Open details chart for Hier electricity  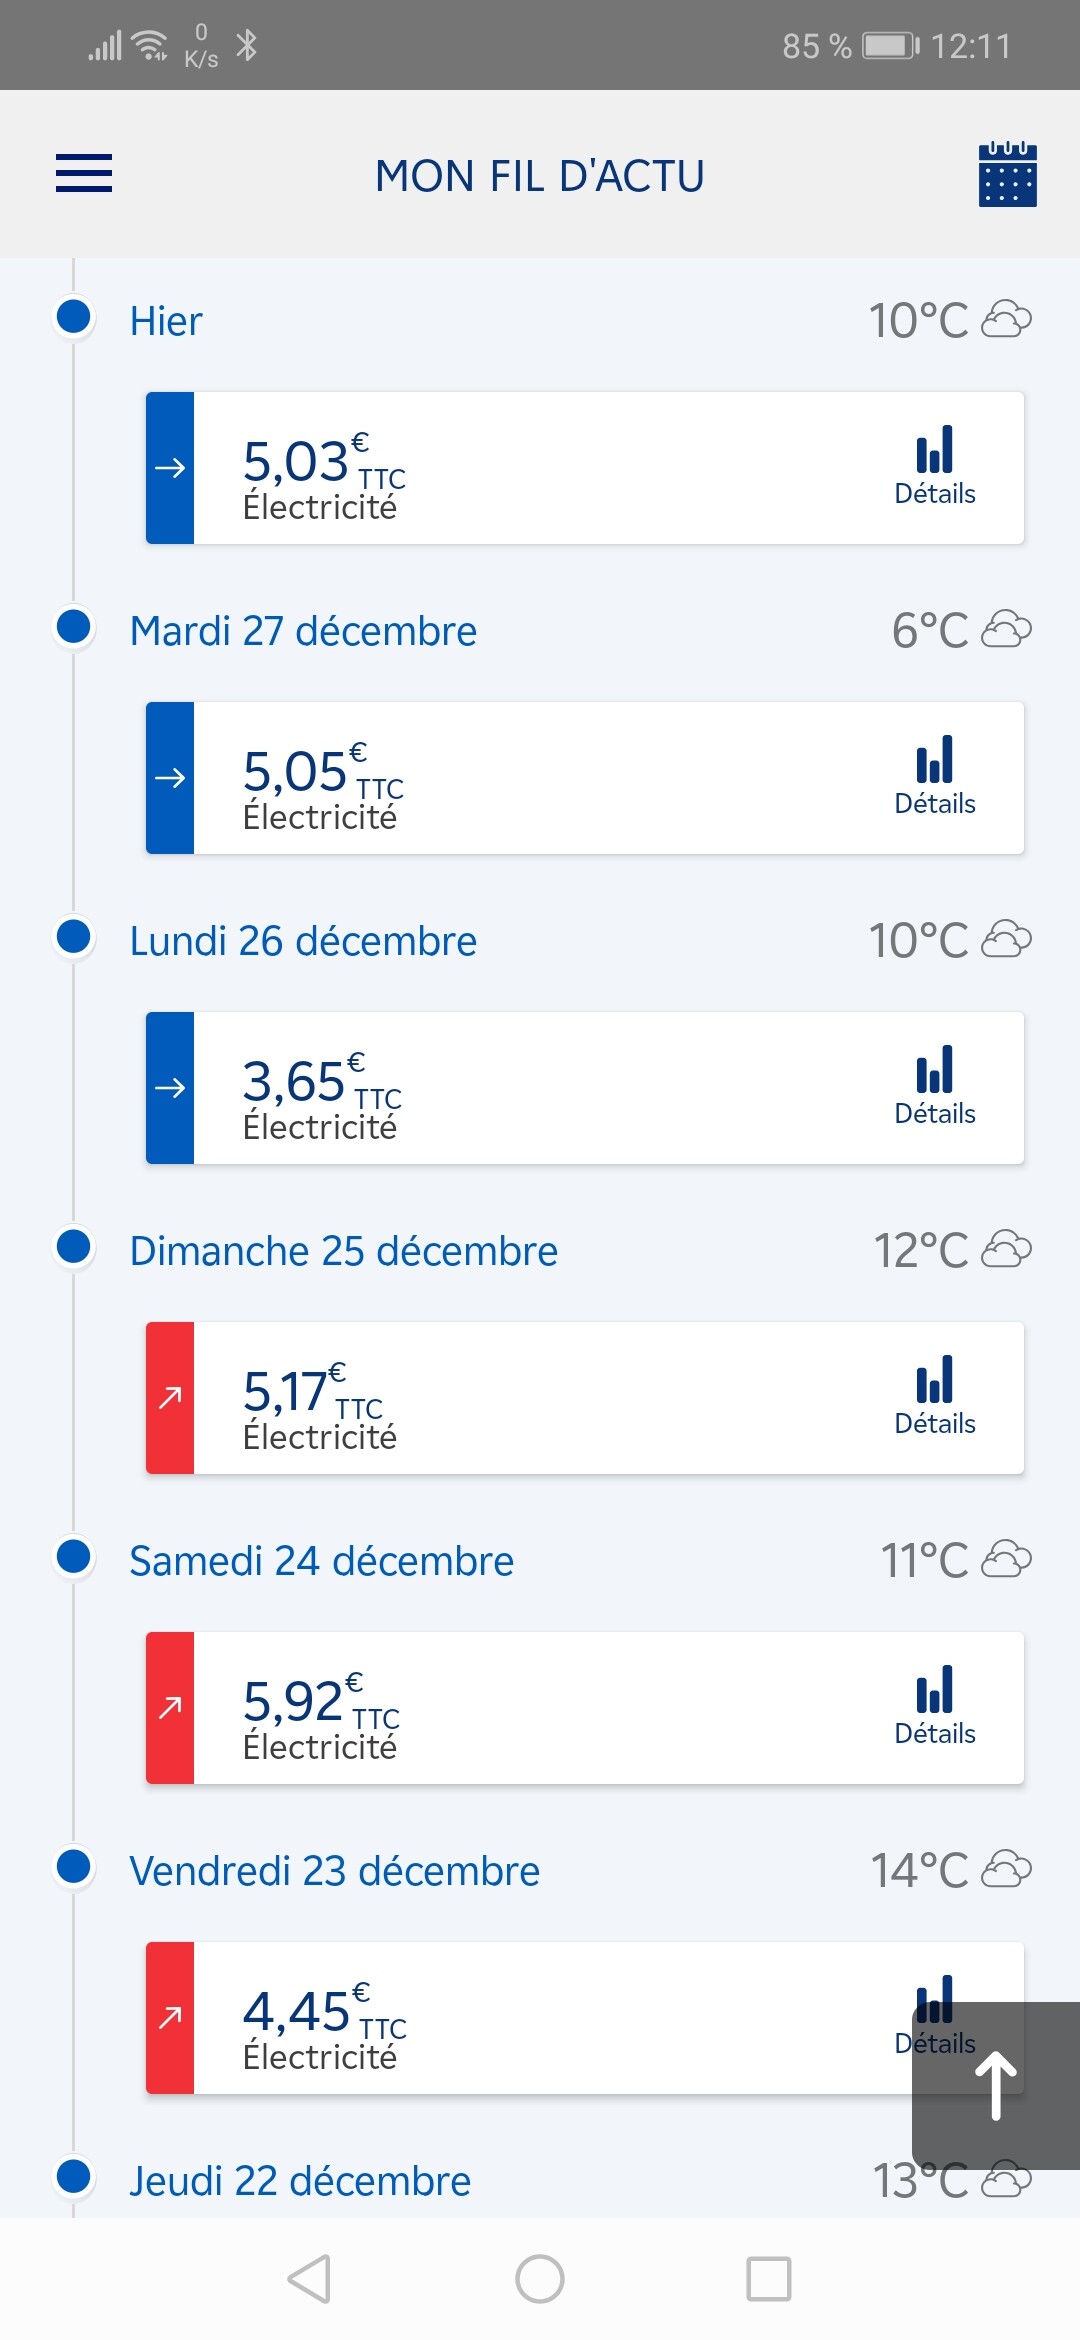934,467
